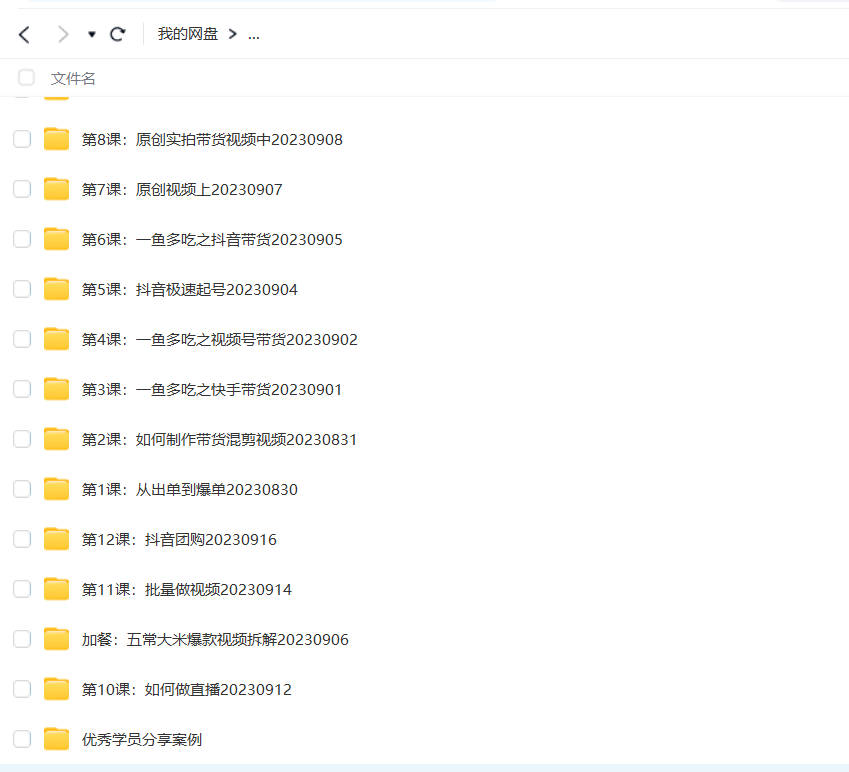849x772 pixels.
Task: Click the folder icon of 第6课
Action: click(56, 239)
